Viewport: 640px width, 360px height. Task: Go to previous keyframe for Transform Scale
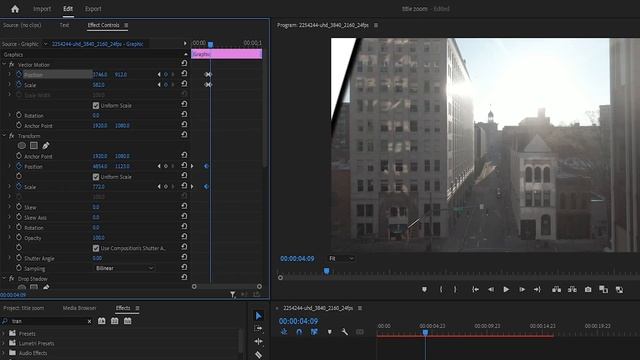[159, 187]
